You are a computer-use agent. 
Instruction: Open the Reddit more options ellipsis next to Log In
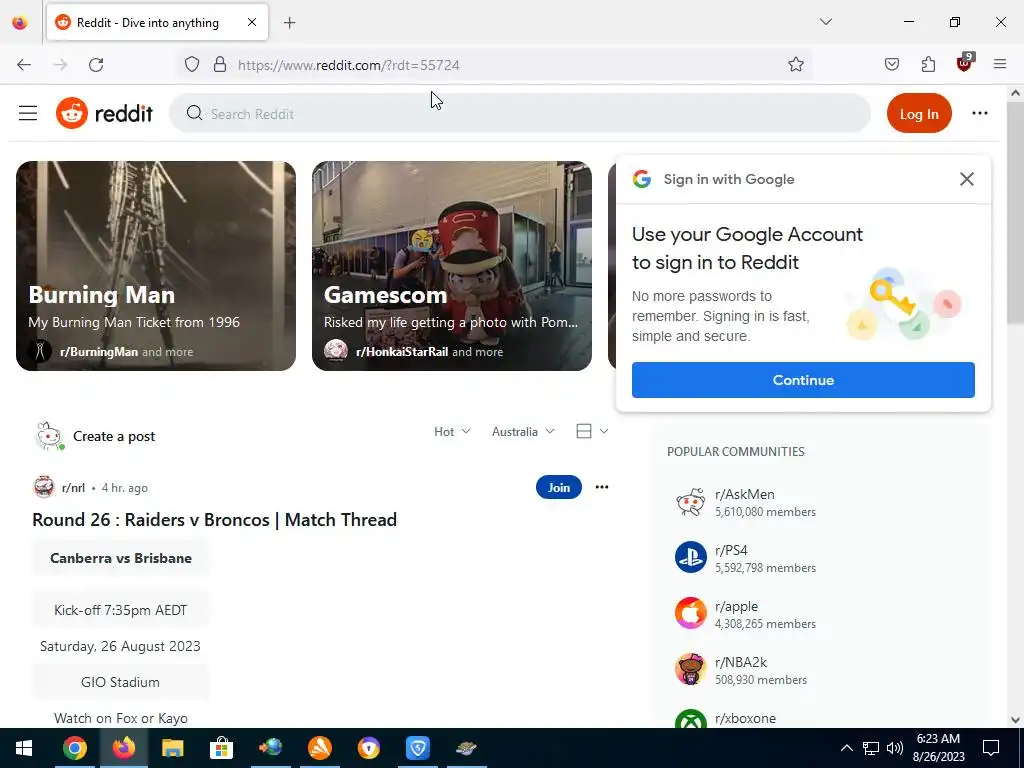980,114
